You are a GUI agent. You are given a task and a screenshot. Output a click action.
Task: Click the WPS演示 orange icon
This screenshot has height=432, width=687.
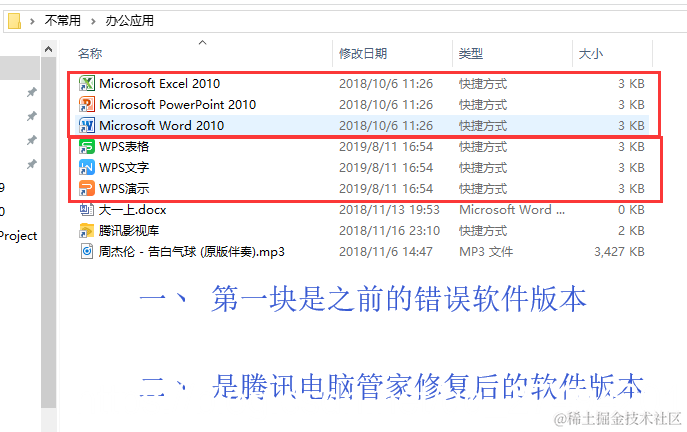[x=87, y=188]
